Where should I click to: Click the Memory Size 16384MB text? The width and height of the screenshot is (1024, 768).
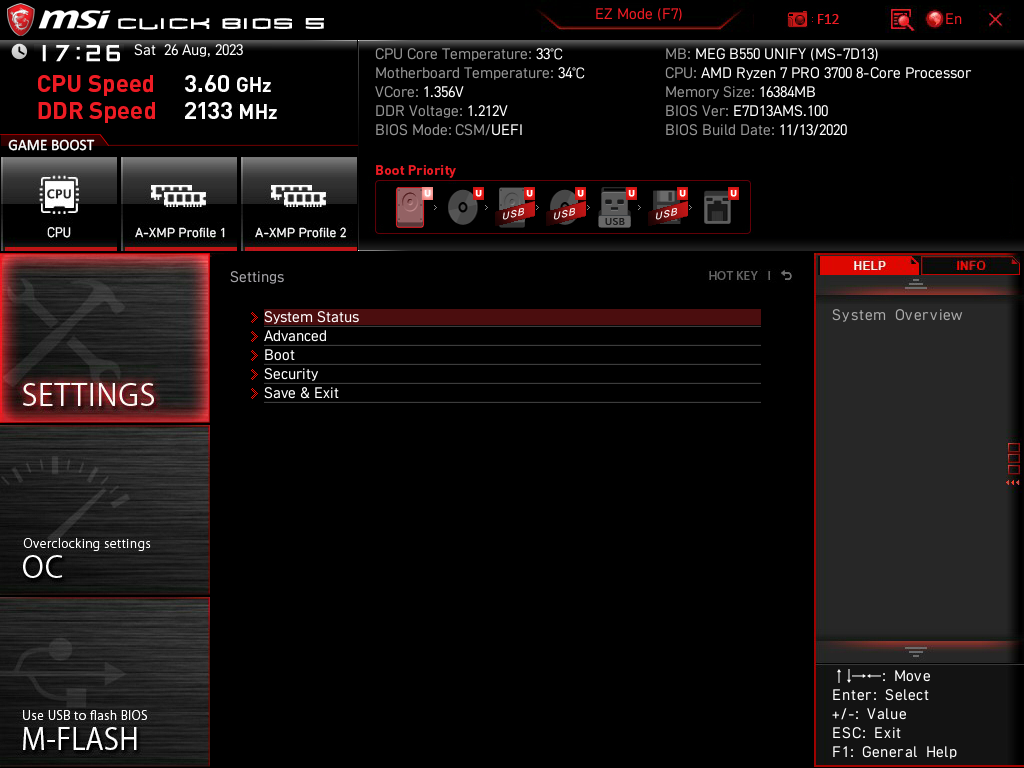point(740,92)
